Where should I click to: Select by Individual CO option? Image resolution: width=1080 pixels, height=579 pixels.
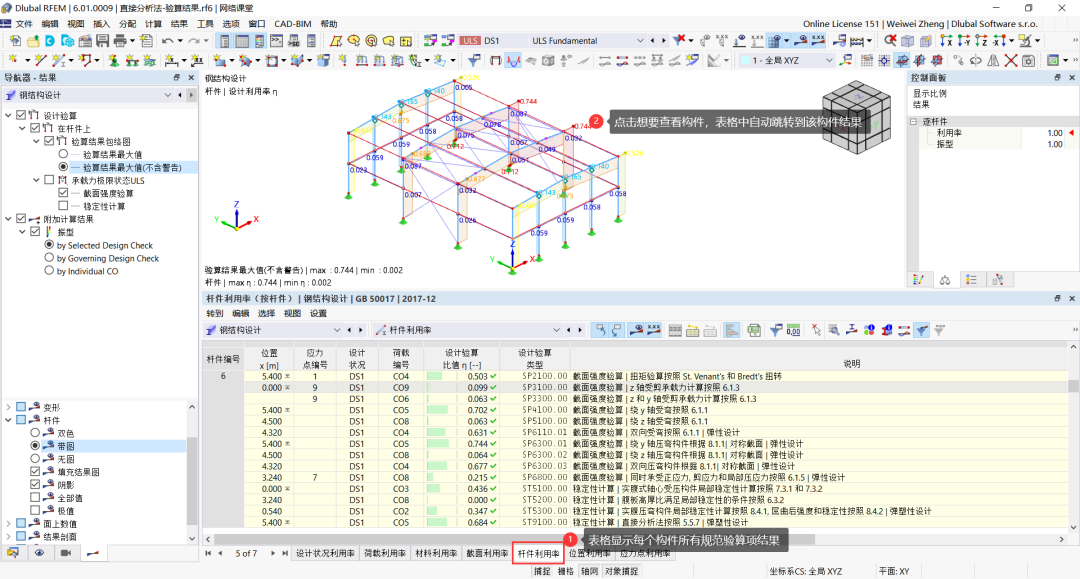click(49, 271)
